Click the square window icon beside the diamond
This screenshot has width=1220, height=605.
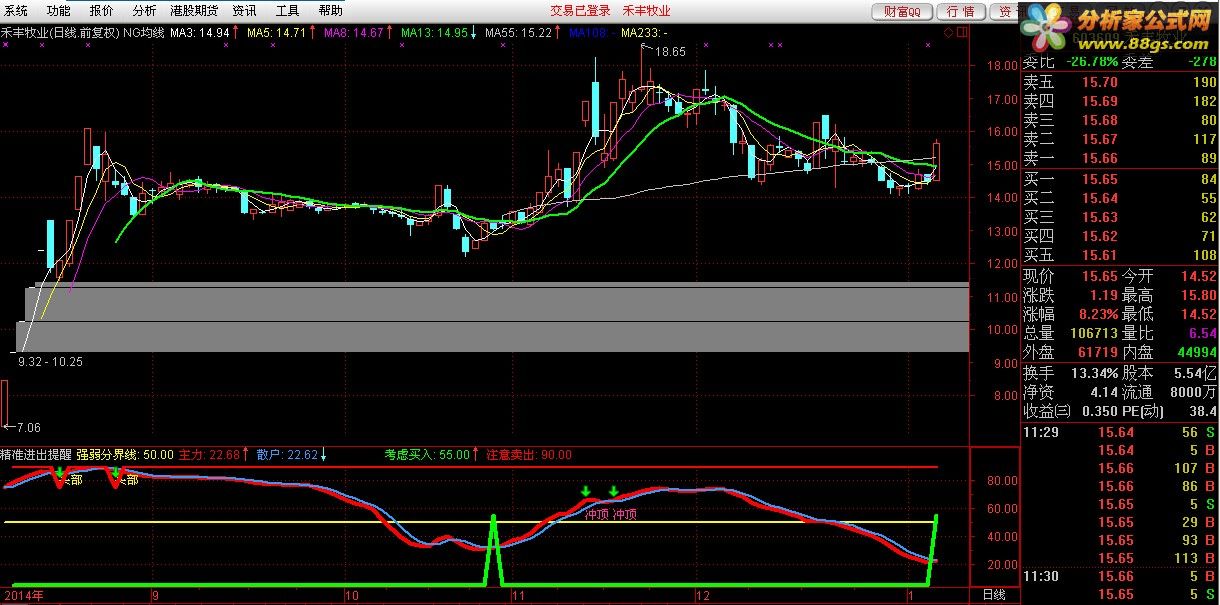[962, 33]
